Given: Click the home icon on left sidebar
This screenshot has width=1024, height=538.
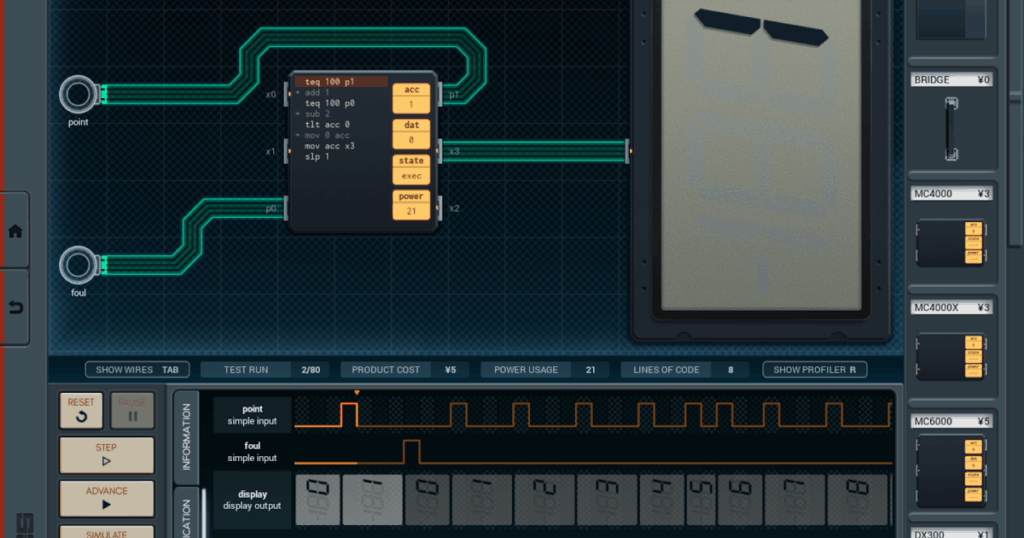Looking at the screenshot, I should click(x=15, y=231).
